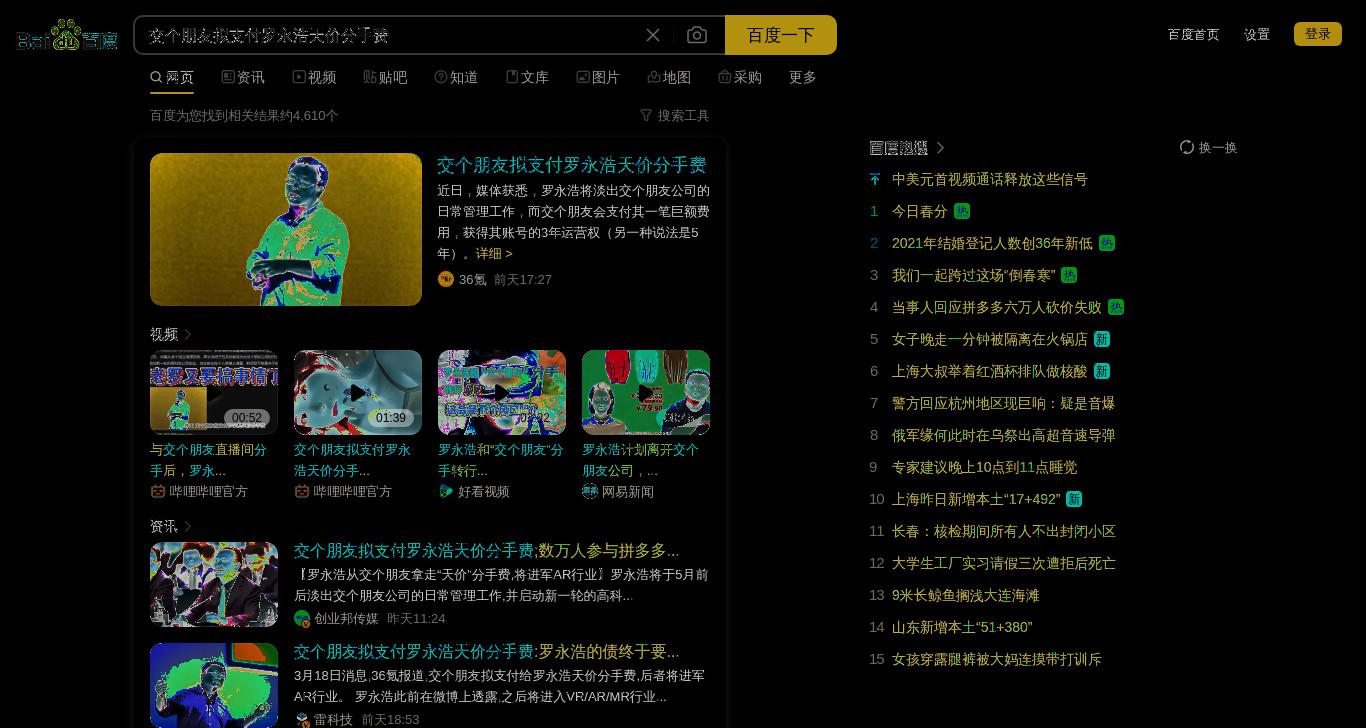Switch to the 采购 tab
This screenshot has width=1366, height=728.
pyautogui.click(x=740, y=77)
